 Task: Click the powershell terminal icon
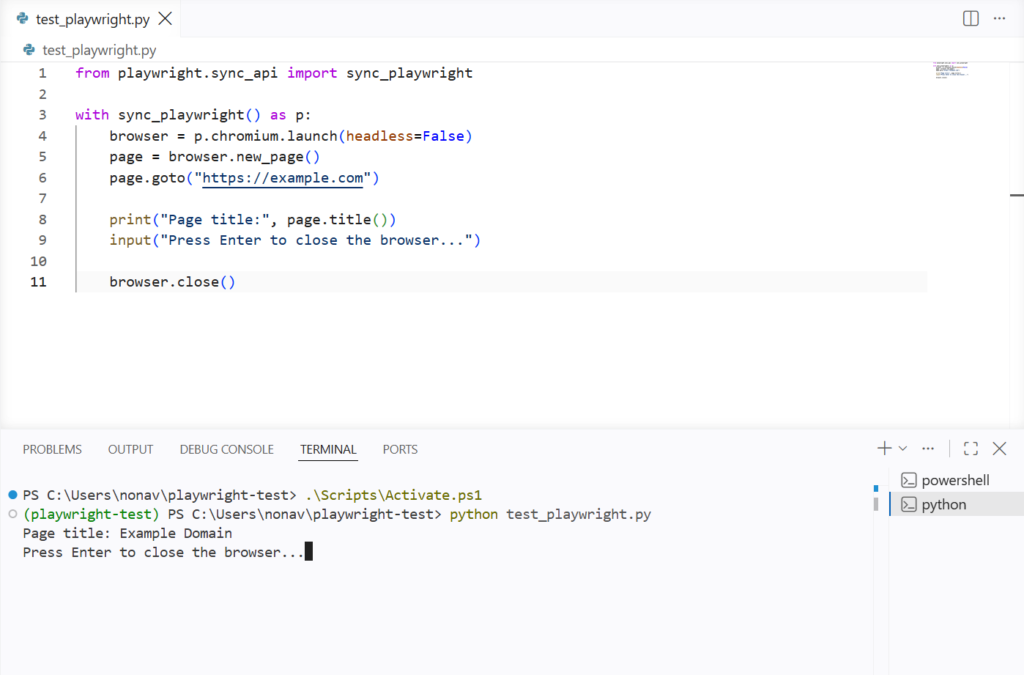coord(908,480)
